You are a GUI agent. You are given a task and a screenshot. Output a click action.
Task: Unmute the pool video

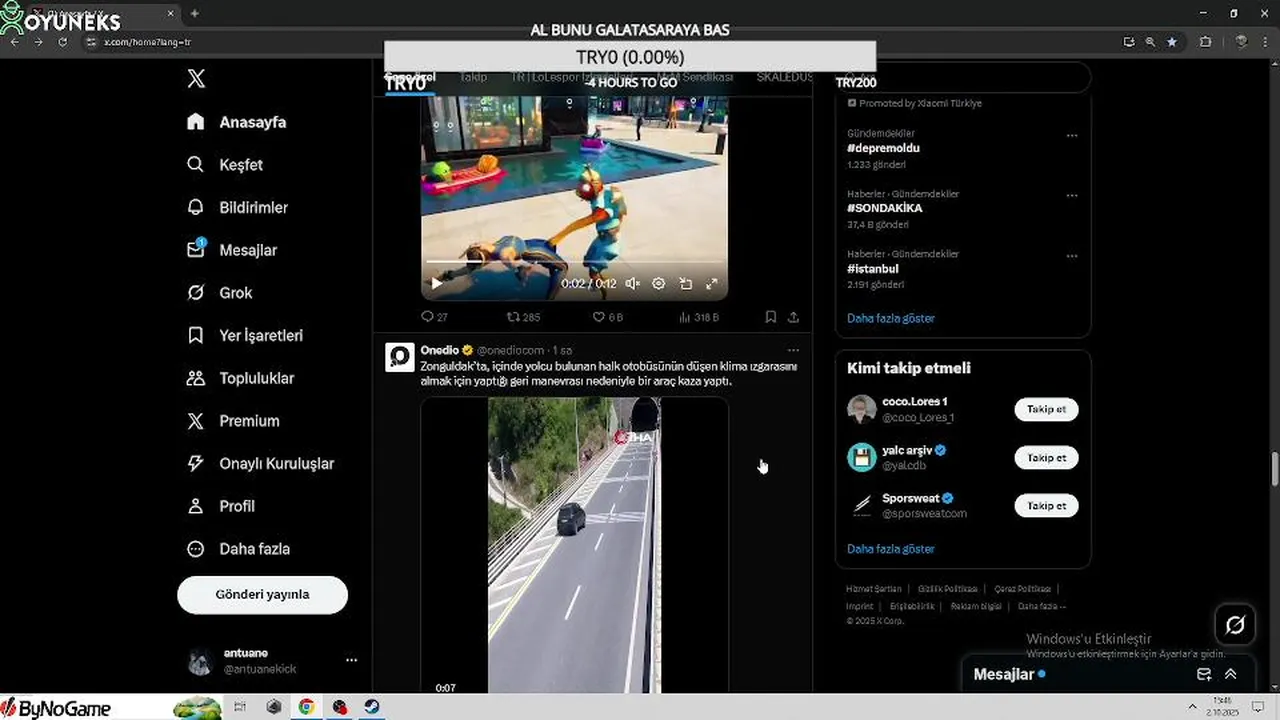point(632,284)
